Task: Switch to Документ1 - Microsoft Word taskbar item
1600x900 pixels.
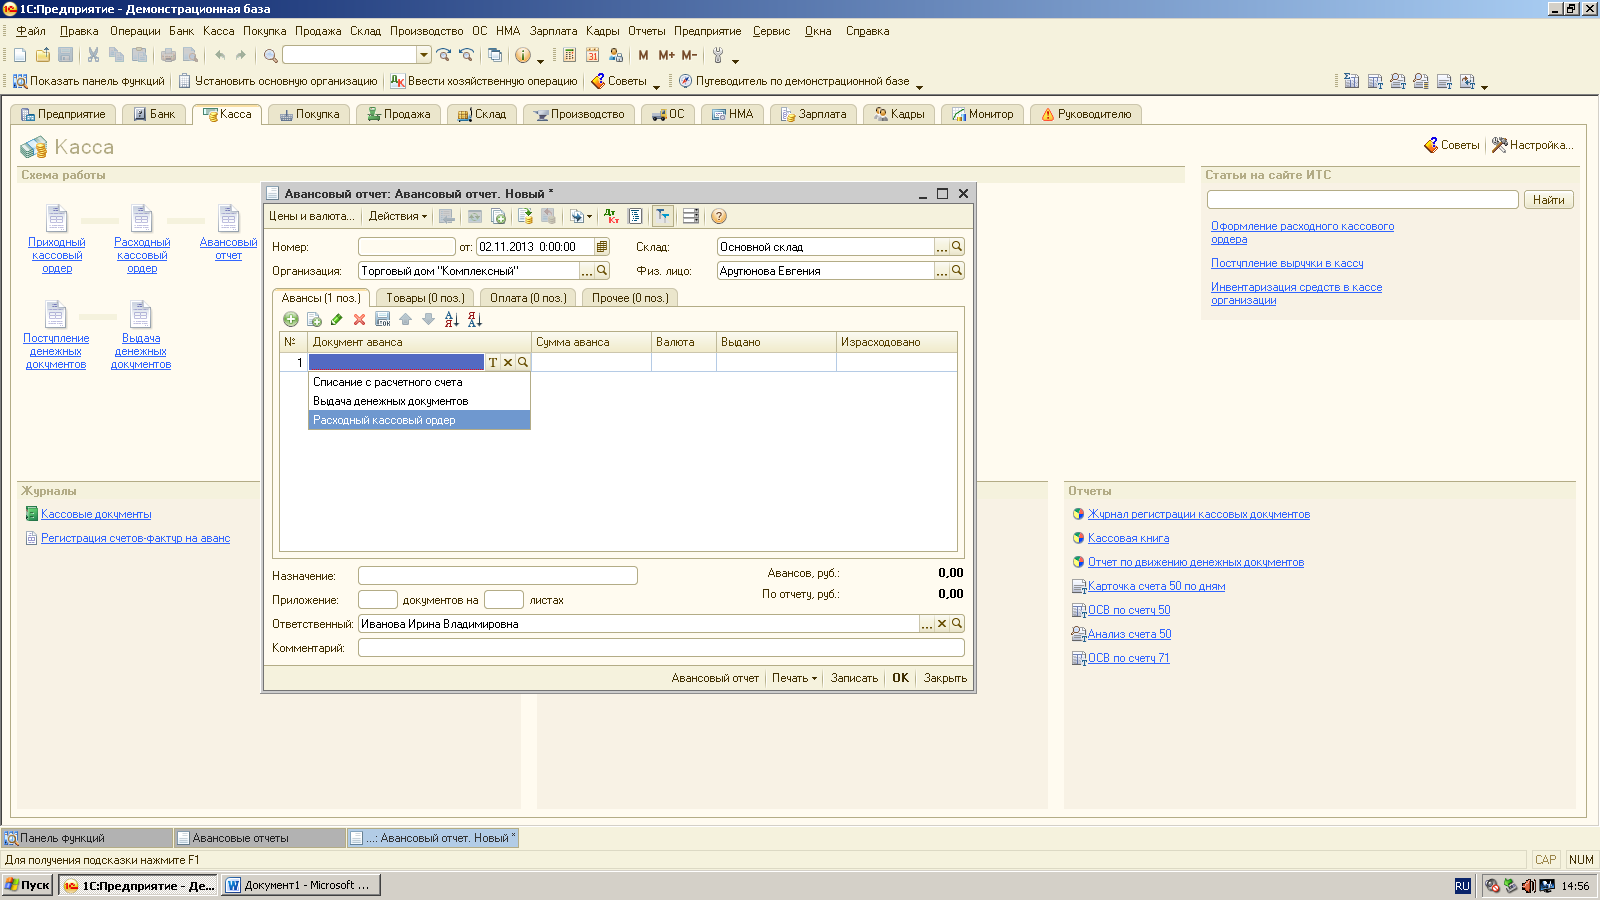Action: pos(301,885)
